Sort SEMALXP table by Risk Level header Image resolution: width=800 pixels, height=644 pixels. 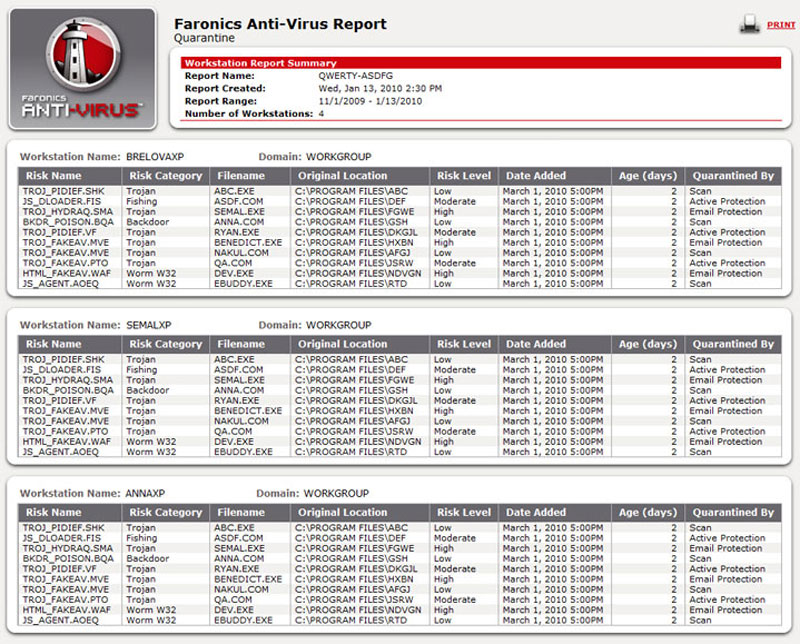pyautogui.click(x=463, y=344)
